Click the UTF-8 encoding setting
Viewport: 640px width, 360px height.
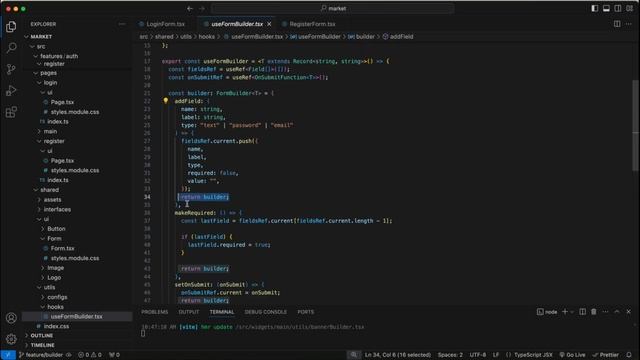[478, 355]
